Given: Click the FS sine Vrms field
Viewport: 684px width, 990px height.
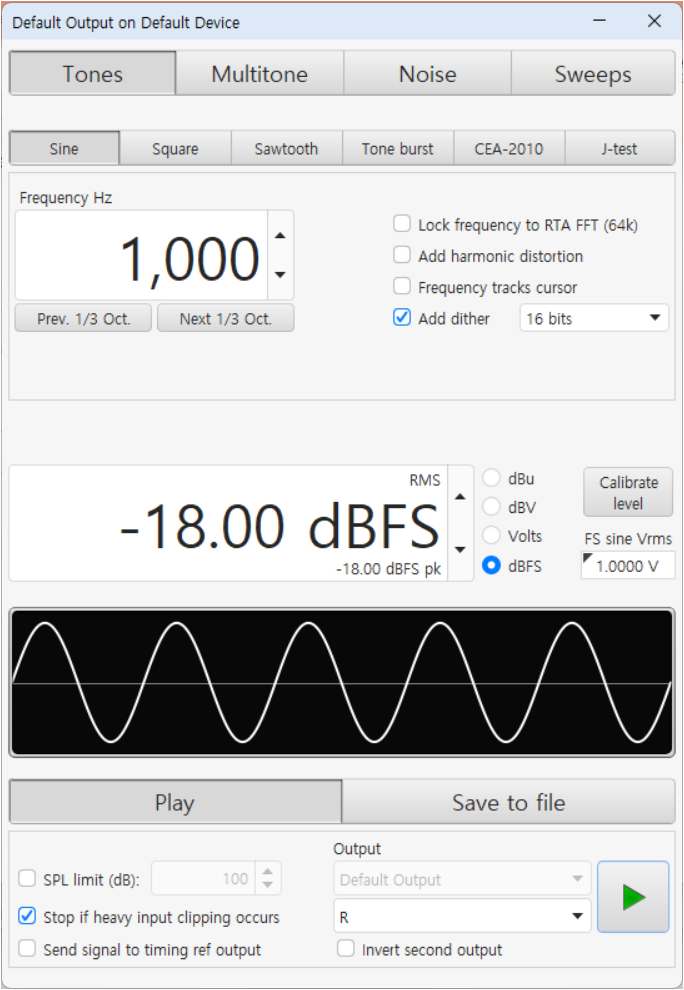Looking at the screenshot, I should tap(628, 566).
